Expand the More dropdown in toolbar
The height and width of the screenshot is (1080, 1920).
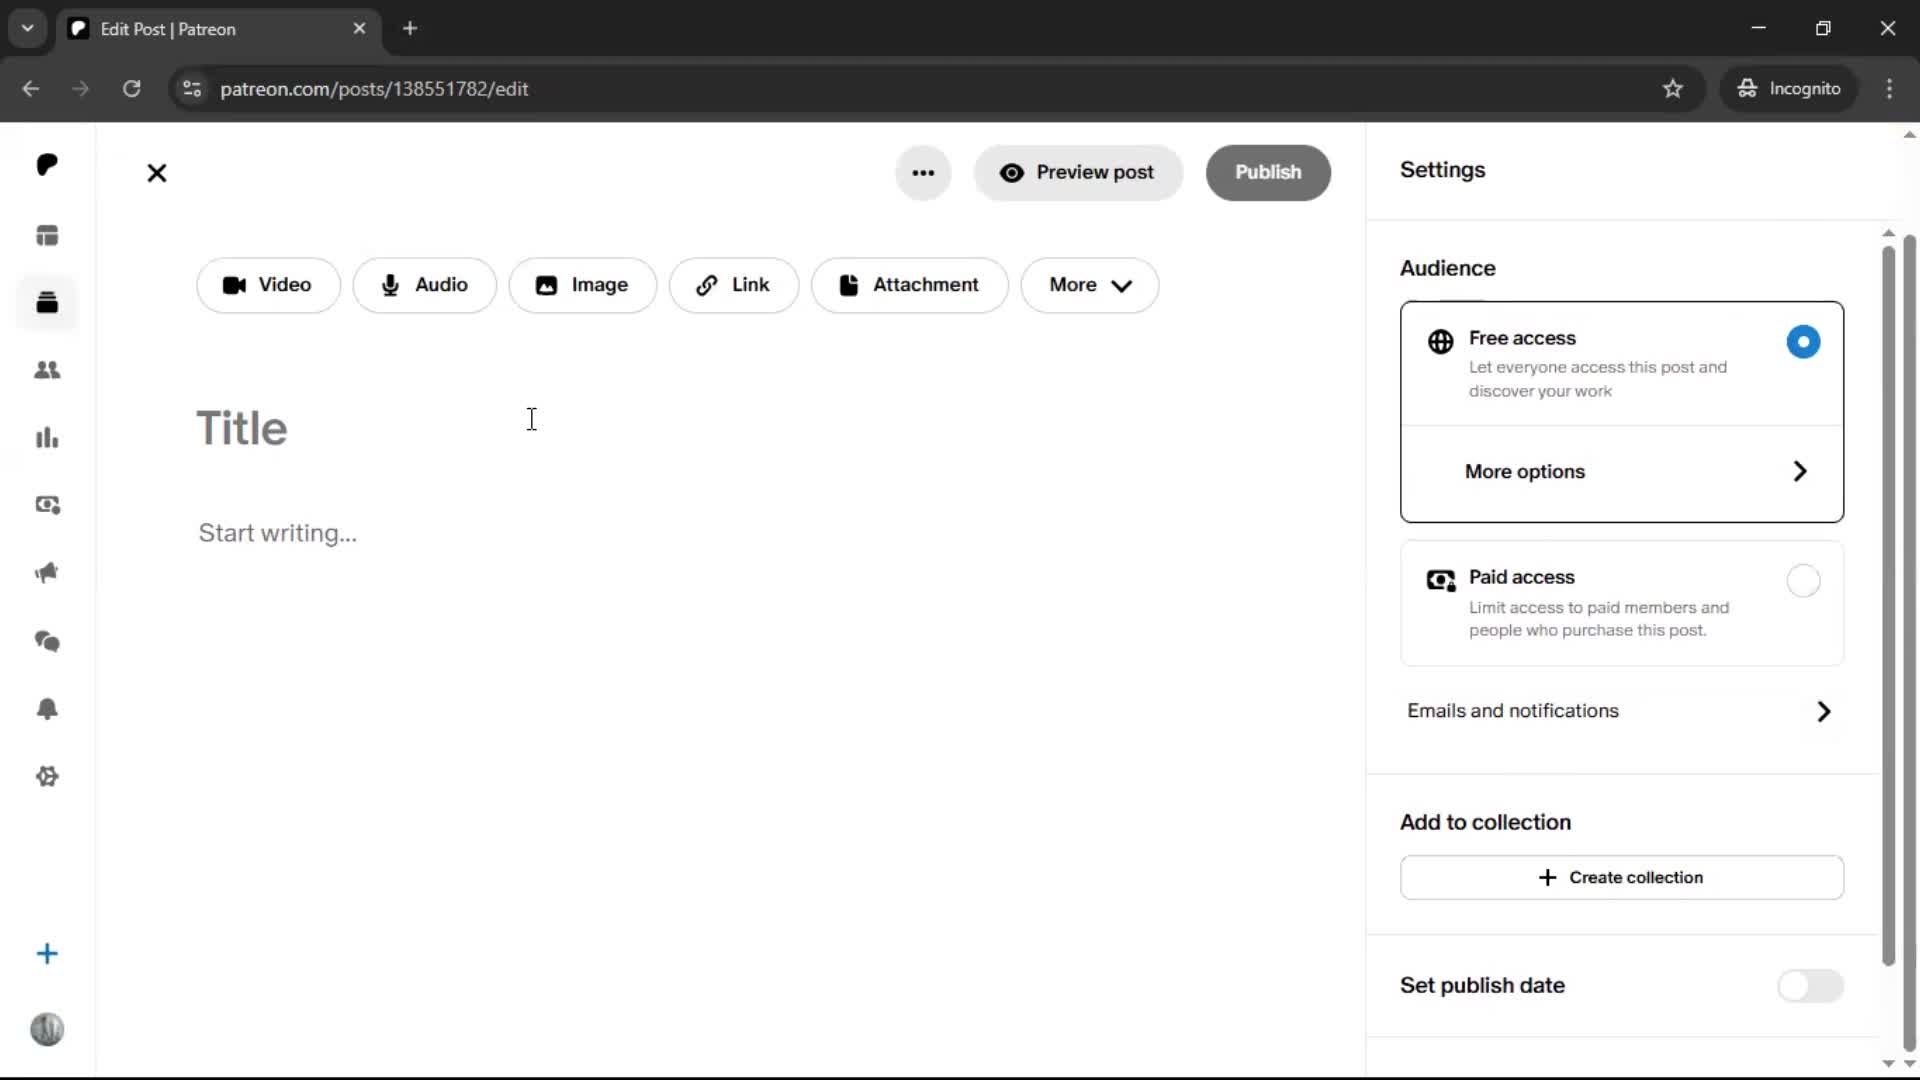pyautogui.click(x=1089, y=285)
